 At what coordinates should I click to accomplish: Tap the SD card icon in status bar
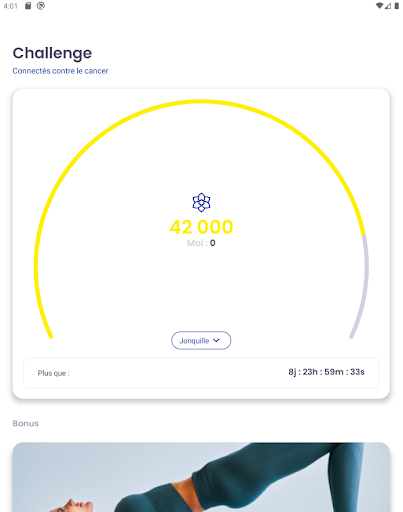pyautogui.click(x=28, y=6)
